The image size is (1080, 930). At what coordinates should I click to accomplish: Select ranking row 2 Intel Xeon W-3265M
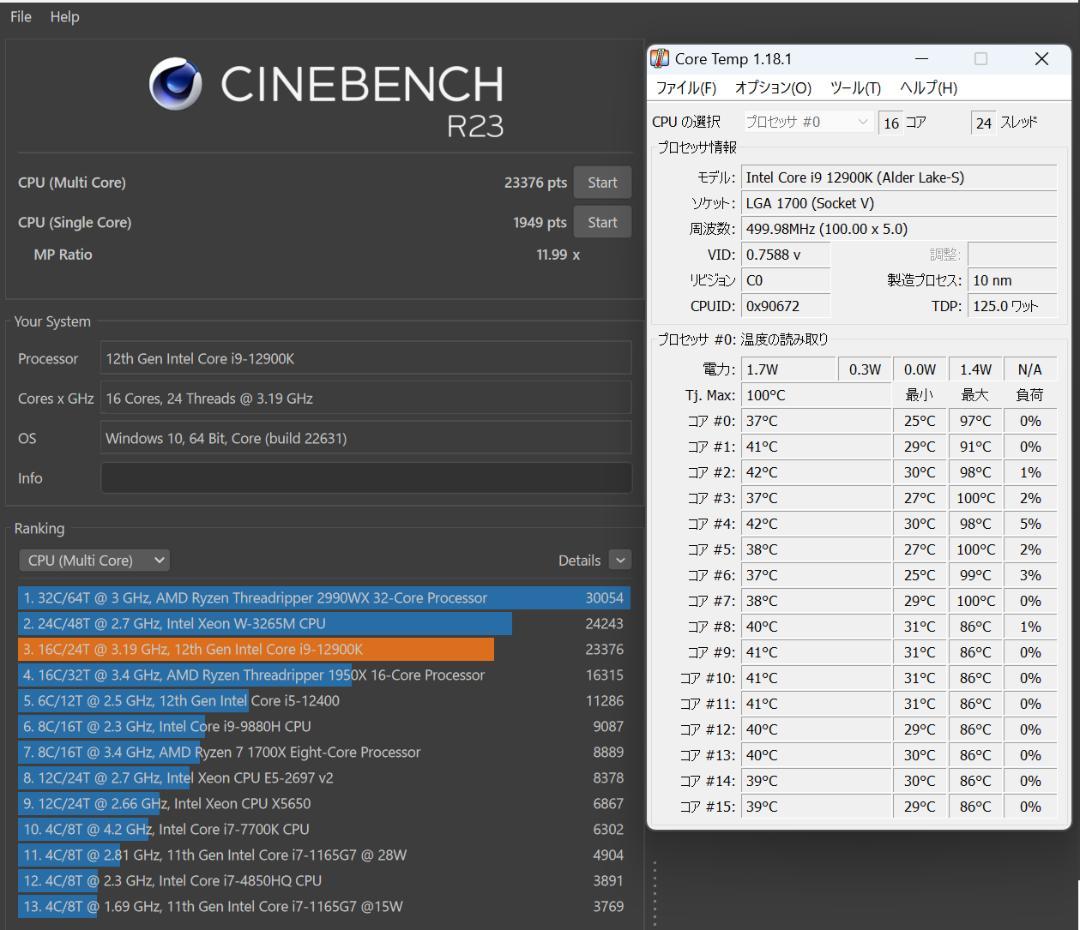(x=324, y=623)
